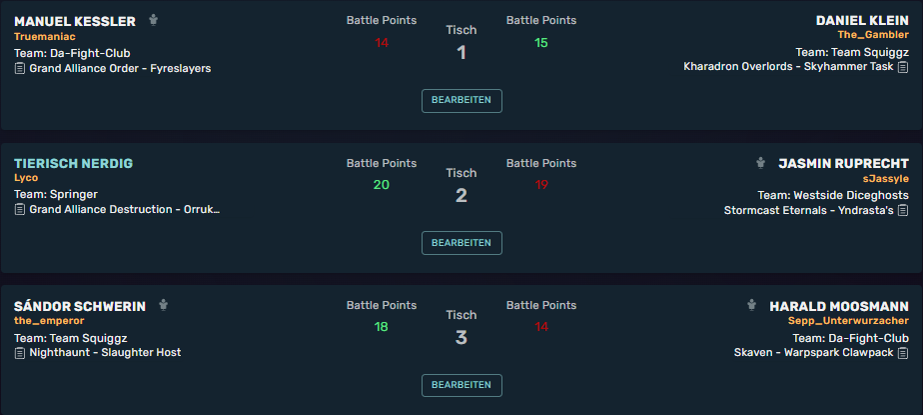Screen dimensions: 923x415
Task: Click Bearbeiten button for Tisch 1
Action: point(462,101)
